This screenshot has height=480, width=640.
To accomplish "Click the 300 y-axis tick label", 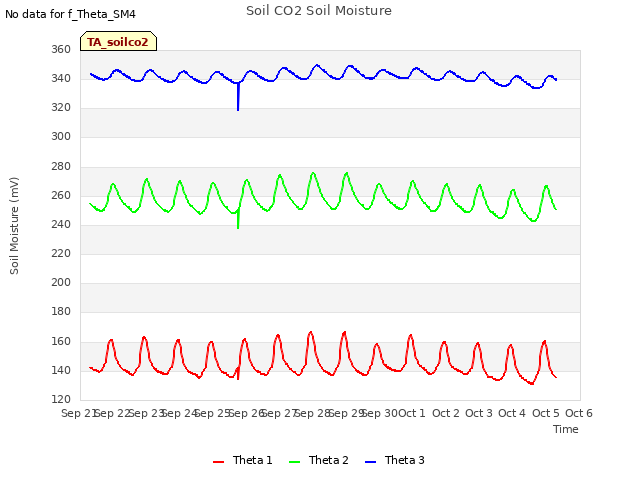I will click(61, 137).
